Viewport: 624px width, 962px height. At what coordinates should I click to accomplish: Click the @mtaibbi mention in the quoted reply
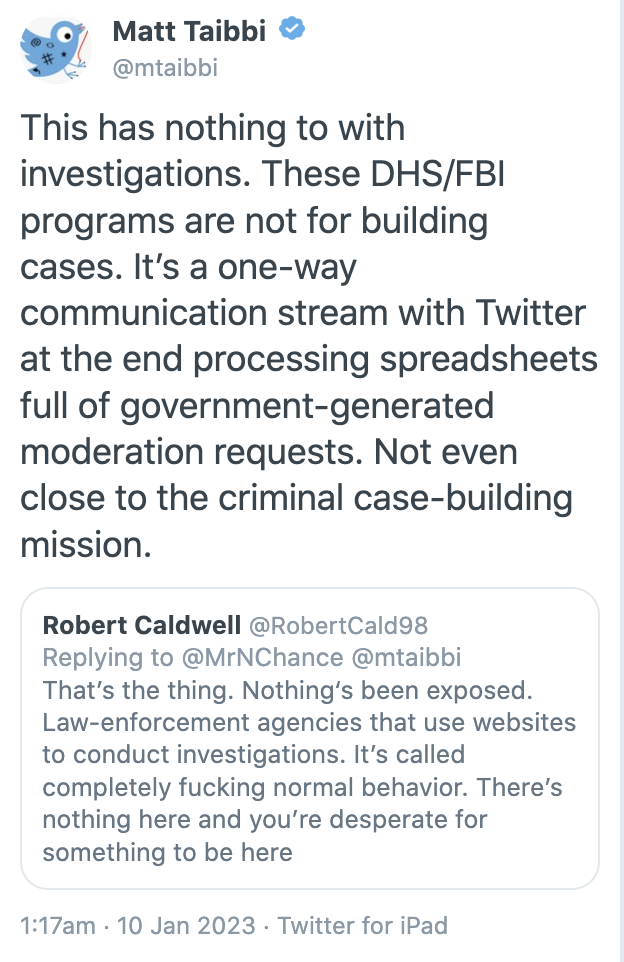click(406, 658)
